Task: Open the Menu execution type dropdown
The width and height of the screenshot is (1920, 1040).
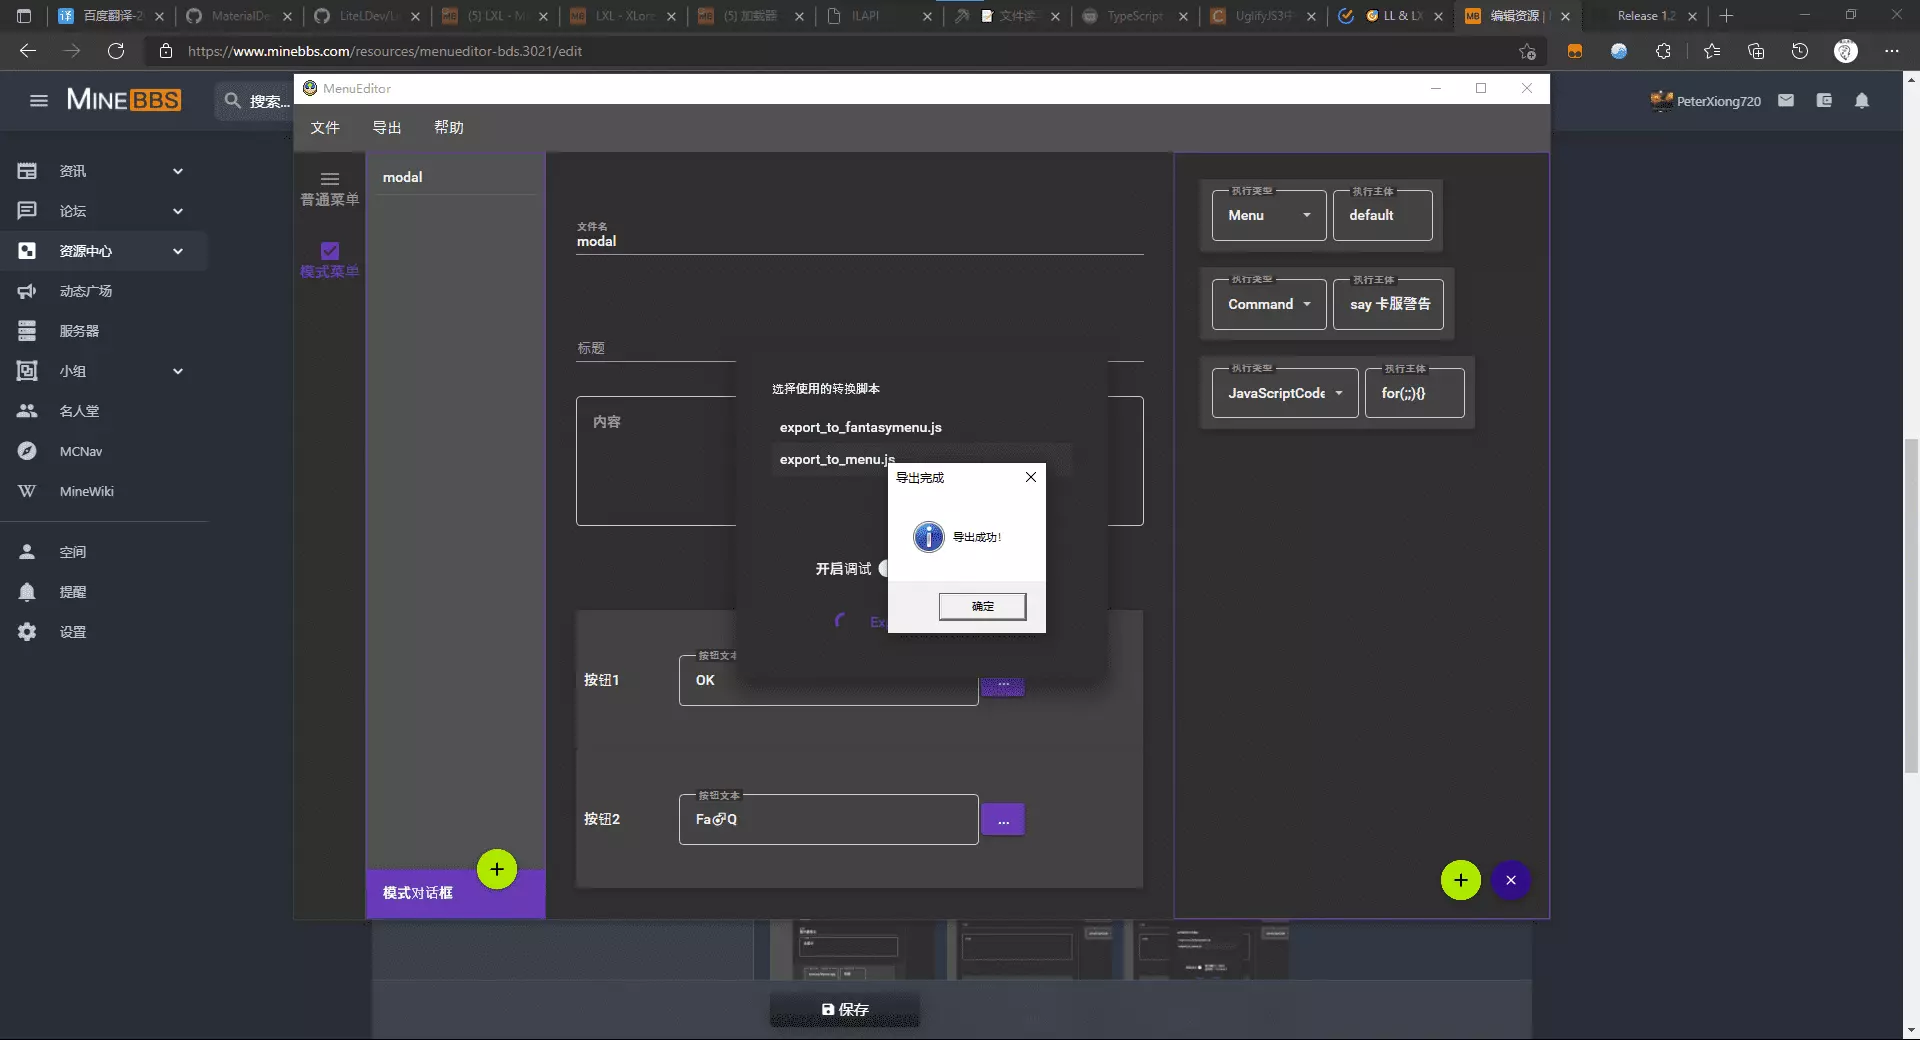Action: tap(1269, 215)
